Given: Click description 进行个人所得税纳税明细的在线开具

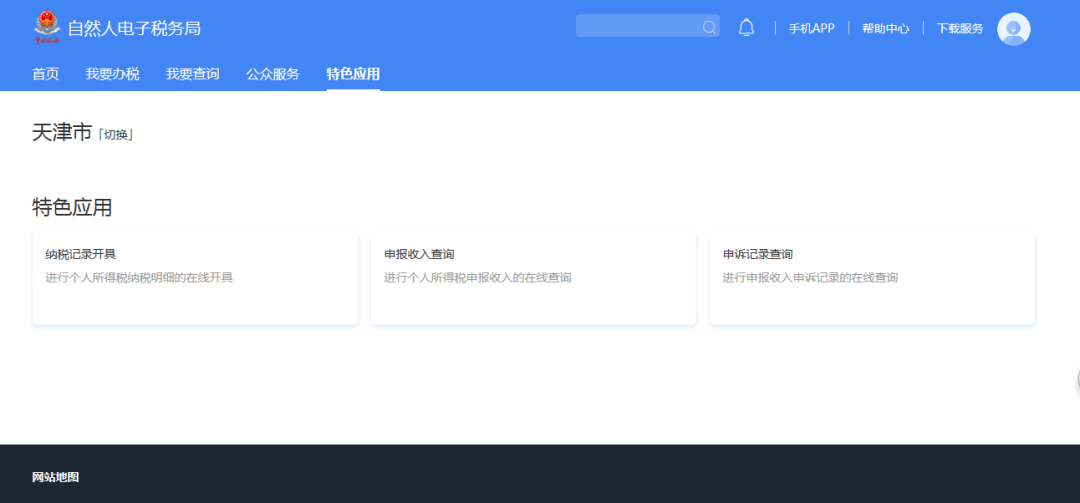Looking at the screenshot, I should coord(139,278).
